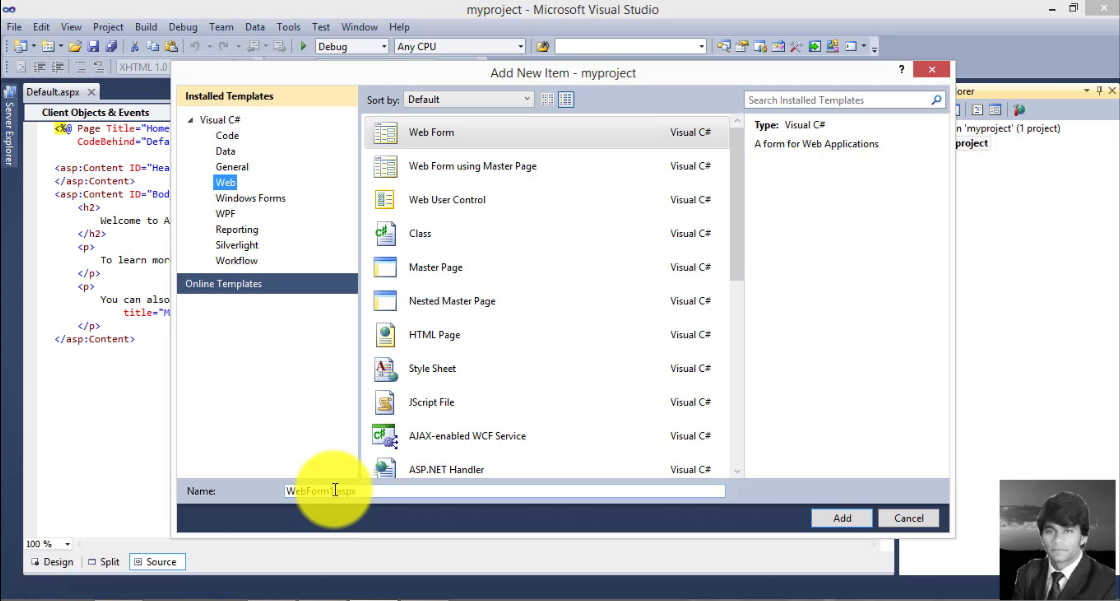Open the Project menu
Viewport: 1120px width, 601px height.
pyautogui.click(x=108, y=27)
